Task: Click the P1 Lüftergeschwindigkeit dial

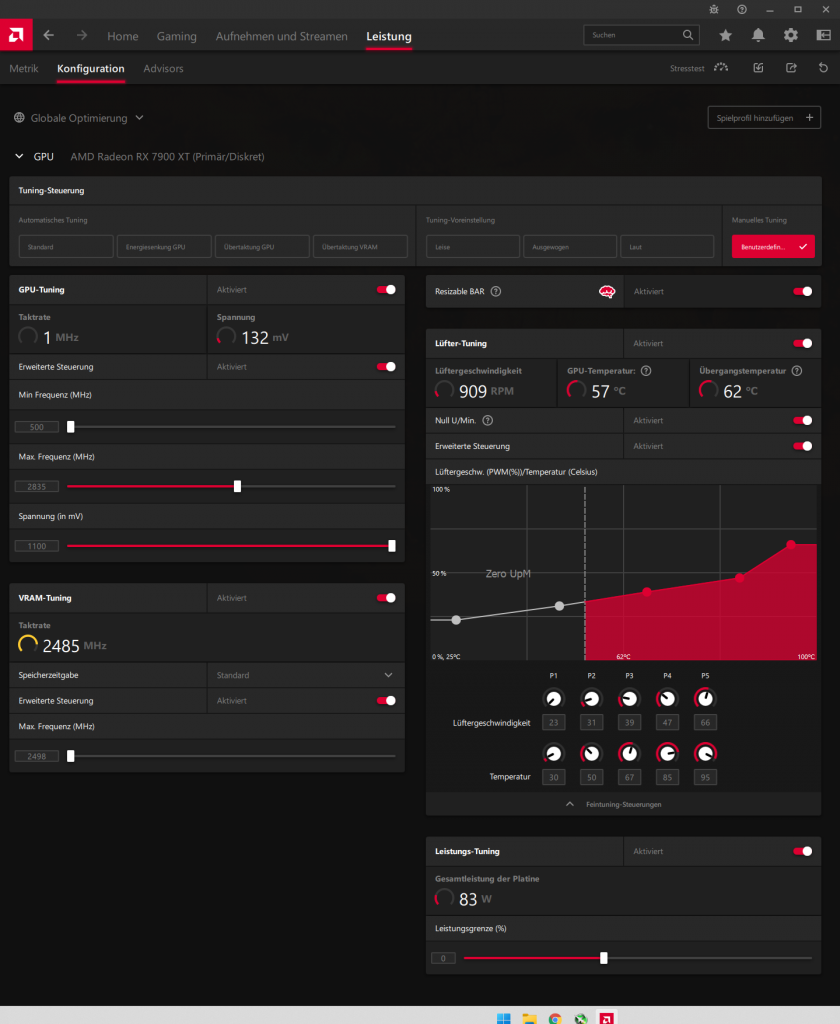Action: tap(553, 699)
